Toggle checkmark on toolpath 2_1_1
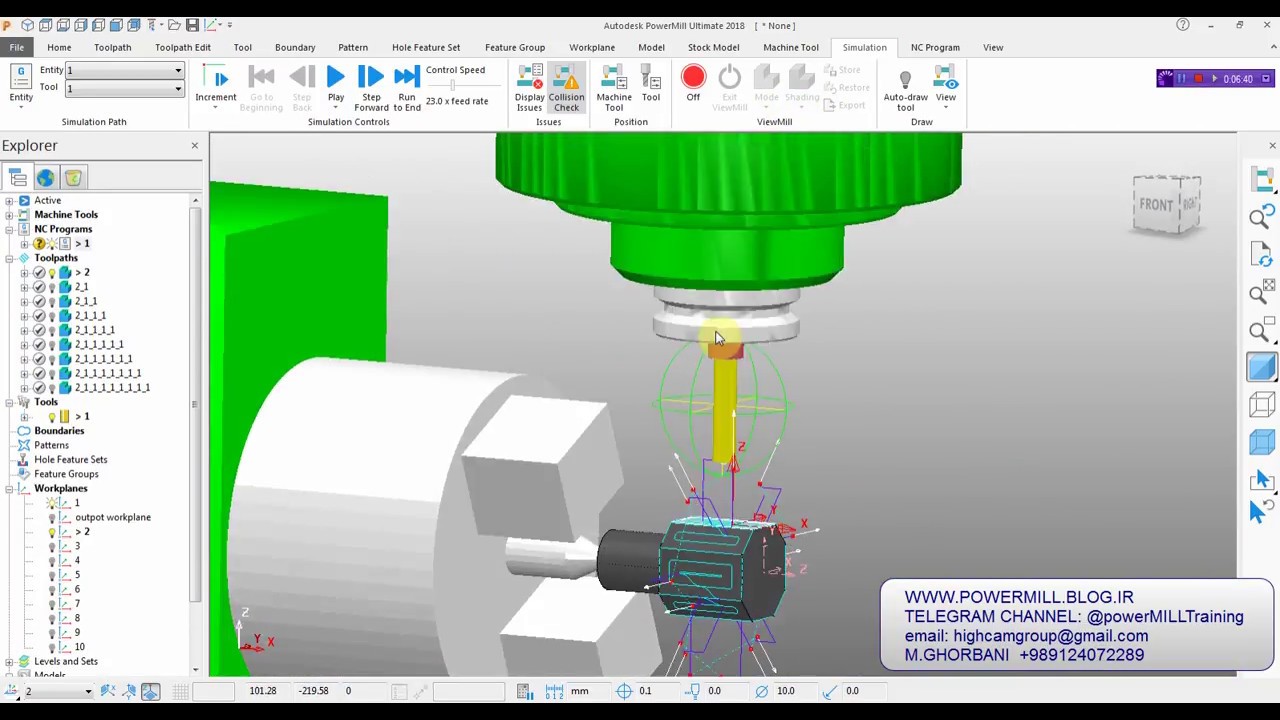 (39, 302)
